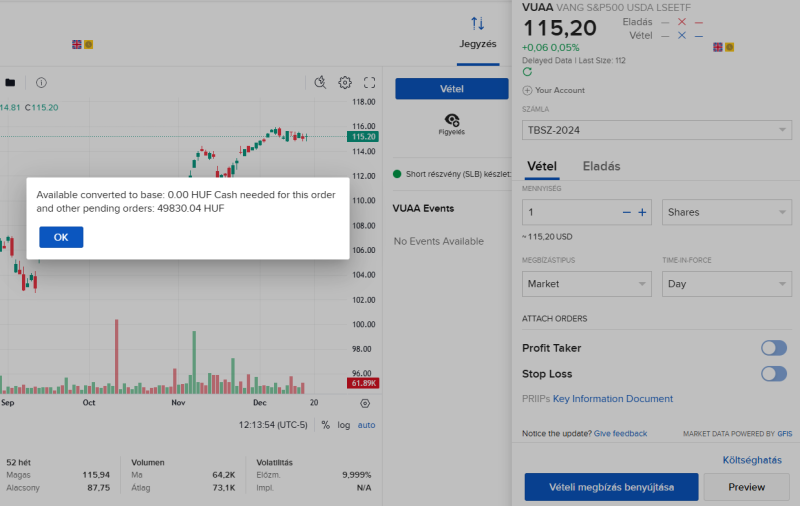Image resolution: width=800 pixels, height=506 pixels.
Task: Submit order via Vételi megbízás benyújtása
Action: (611, 487)
